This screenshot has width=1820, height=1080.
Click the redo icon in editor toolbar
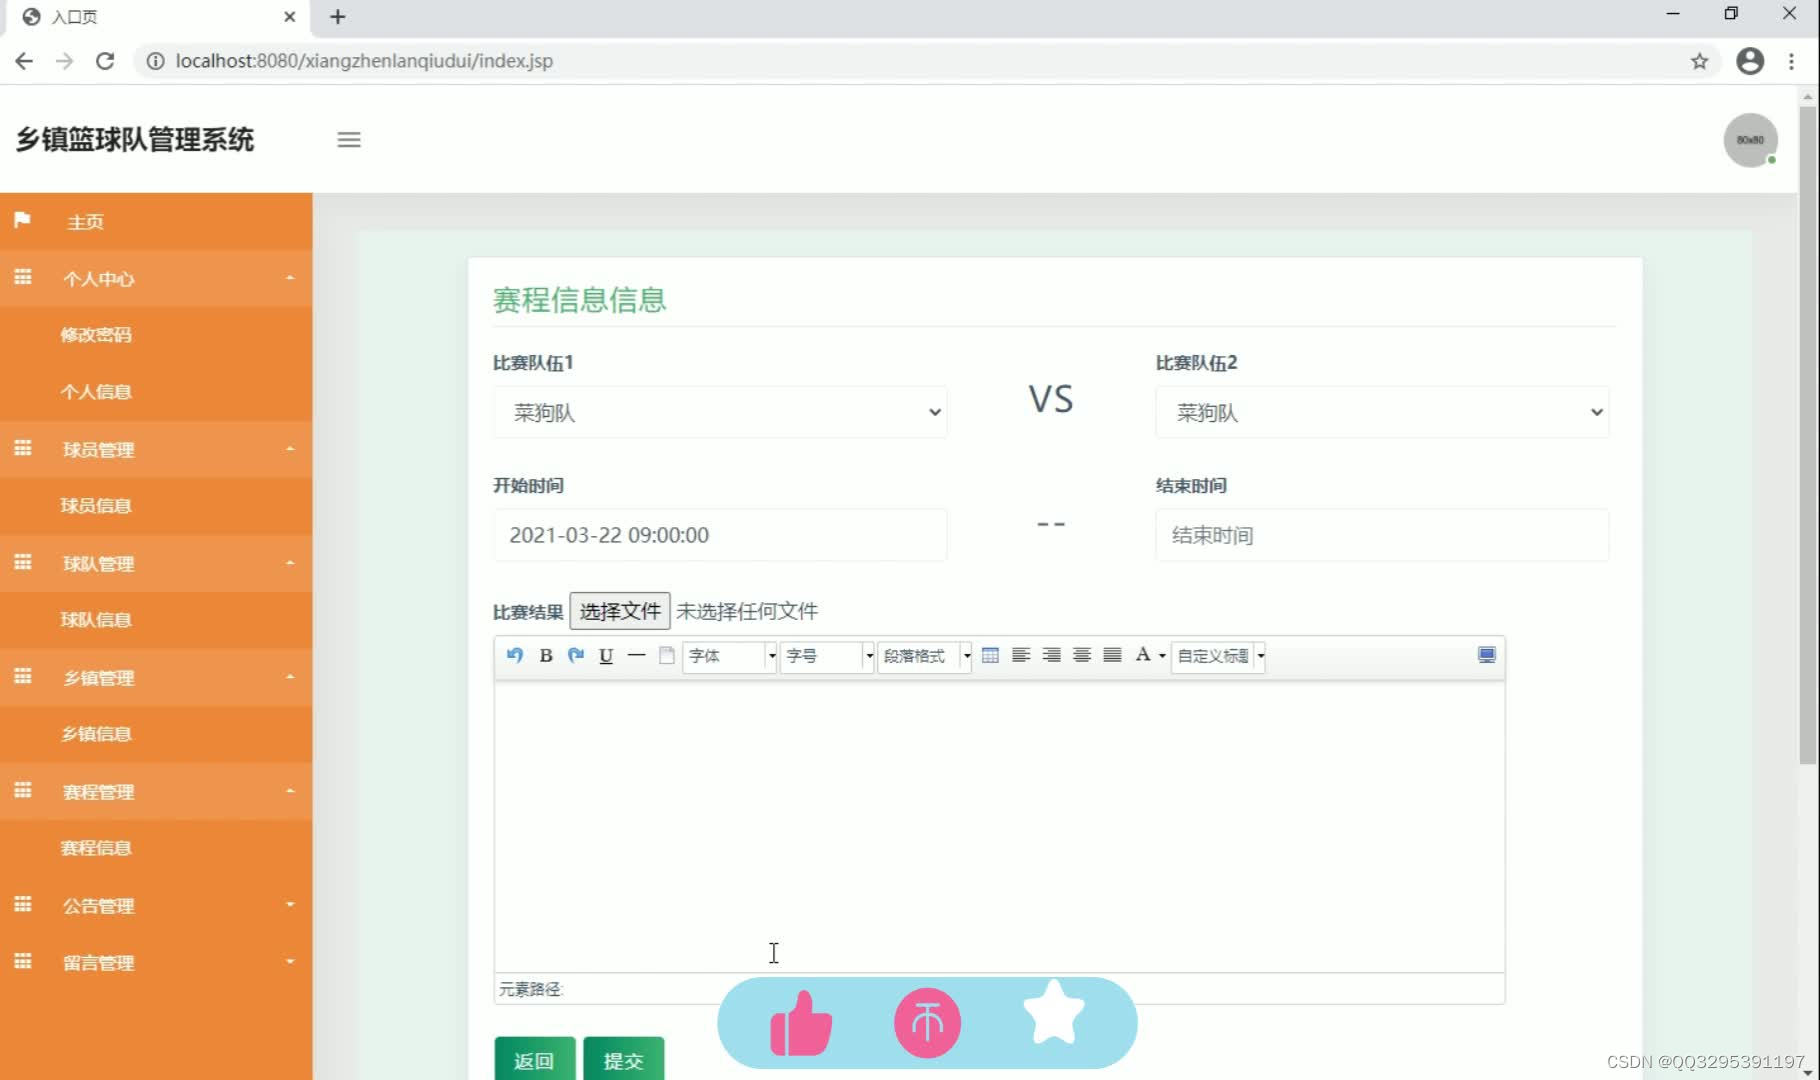[576, 655]
